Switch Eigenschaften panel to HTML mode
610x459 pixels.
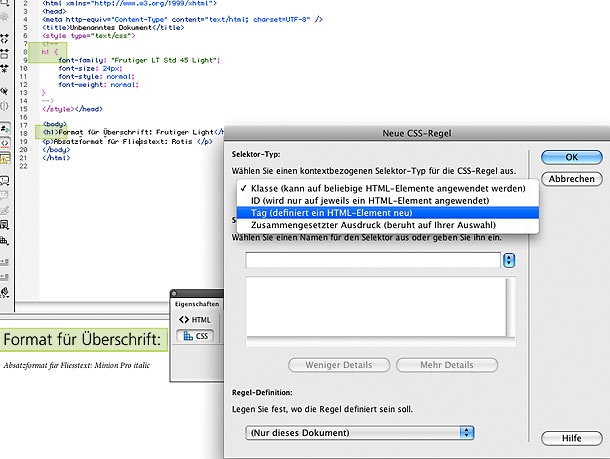coord(195,319)
